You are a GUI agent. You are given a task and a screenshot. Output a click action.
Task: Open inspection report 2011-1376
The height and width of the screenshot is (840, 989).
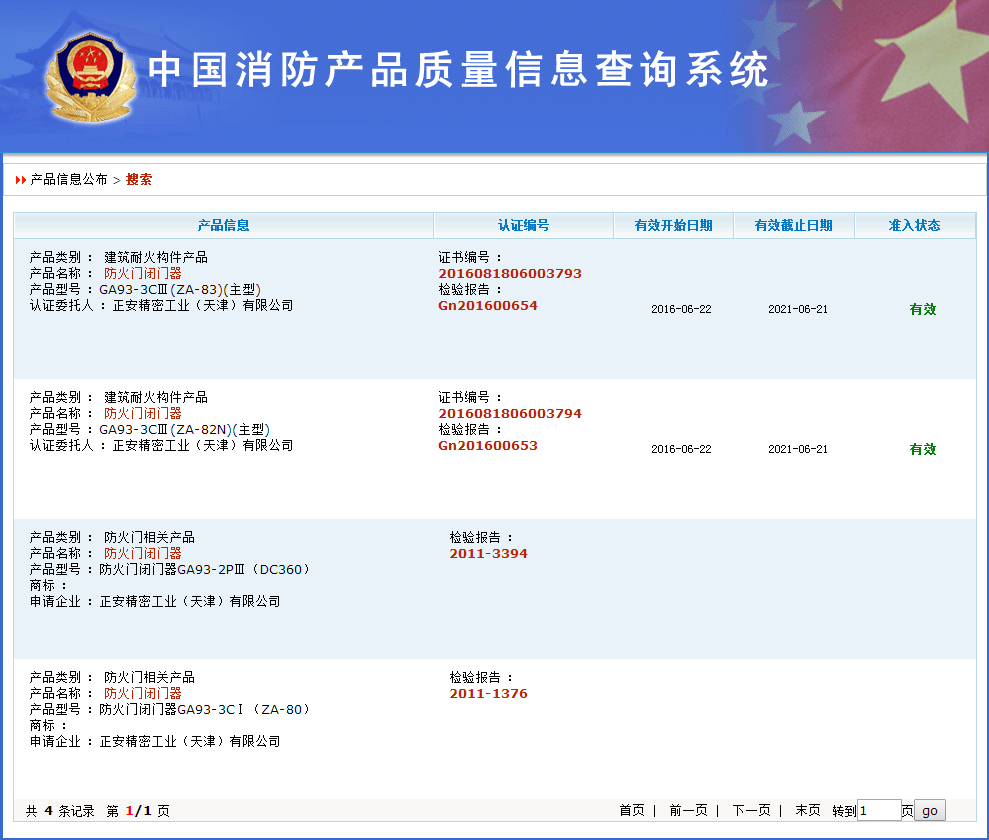[488, 693]
